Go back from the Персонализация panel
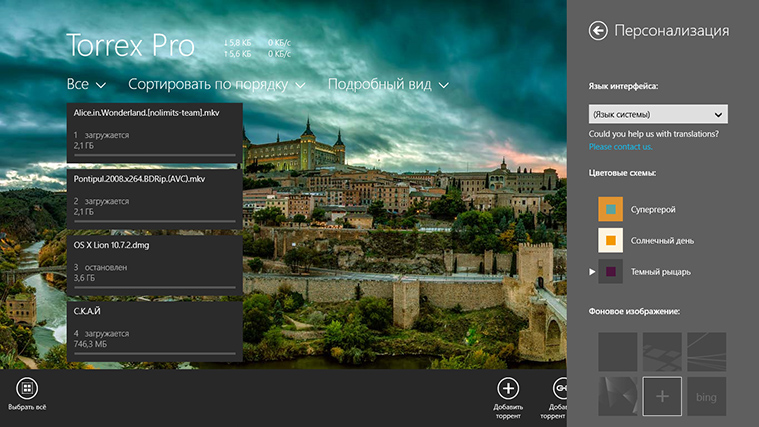Viewport: 759px width, 427px height. pos(598,30)
